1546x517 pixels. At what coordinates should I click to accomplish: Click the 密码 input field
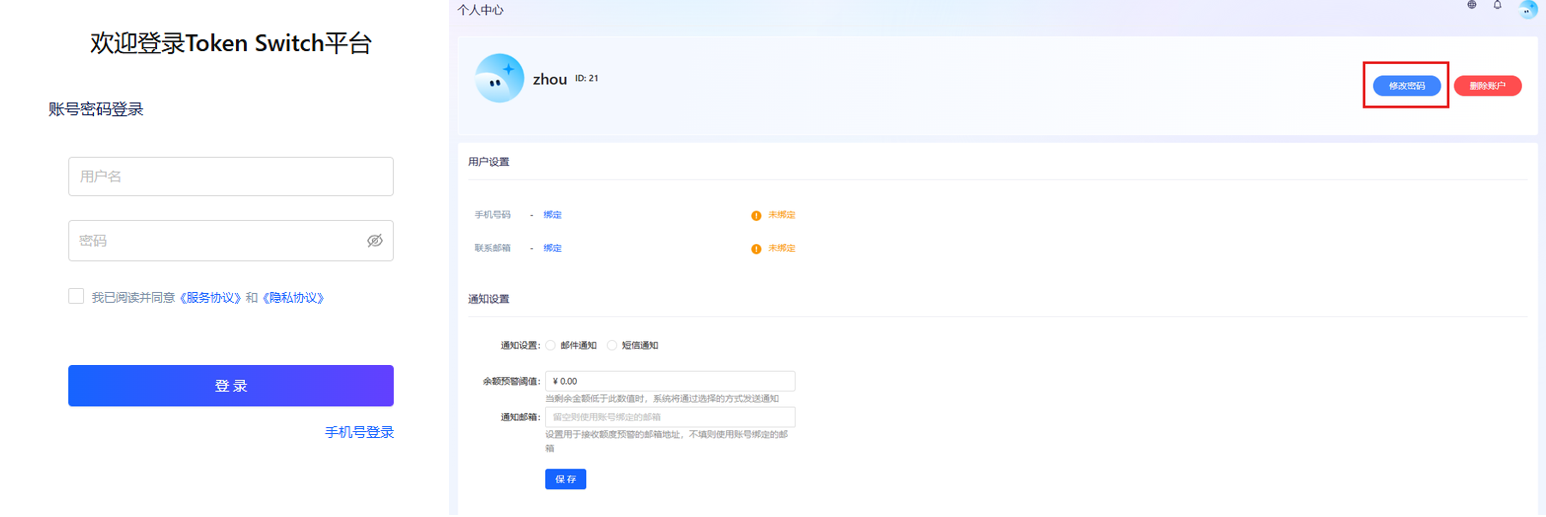[x=231, y=241]
